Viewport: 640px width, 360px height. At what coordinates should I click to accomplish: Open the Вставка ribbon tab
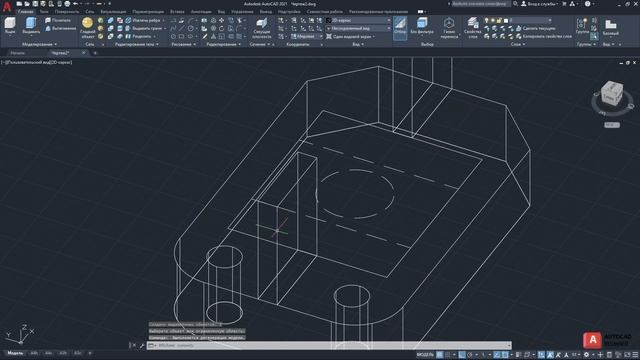point(177,11)
